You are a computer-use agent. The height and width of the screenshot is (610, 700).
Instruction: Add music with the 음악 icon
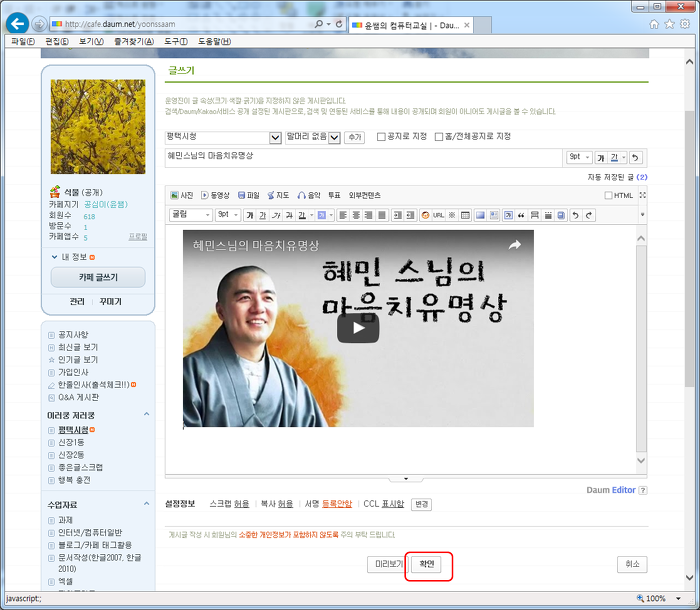[309, 195]
